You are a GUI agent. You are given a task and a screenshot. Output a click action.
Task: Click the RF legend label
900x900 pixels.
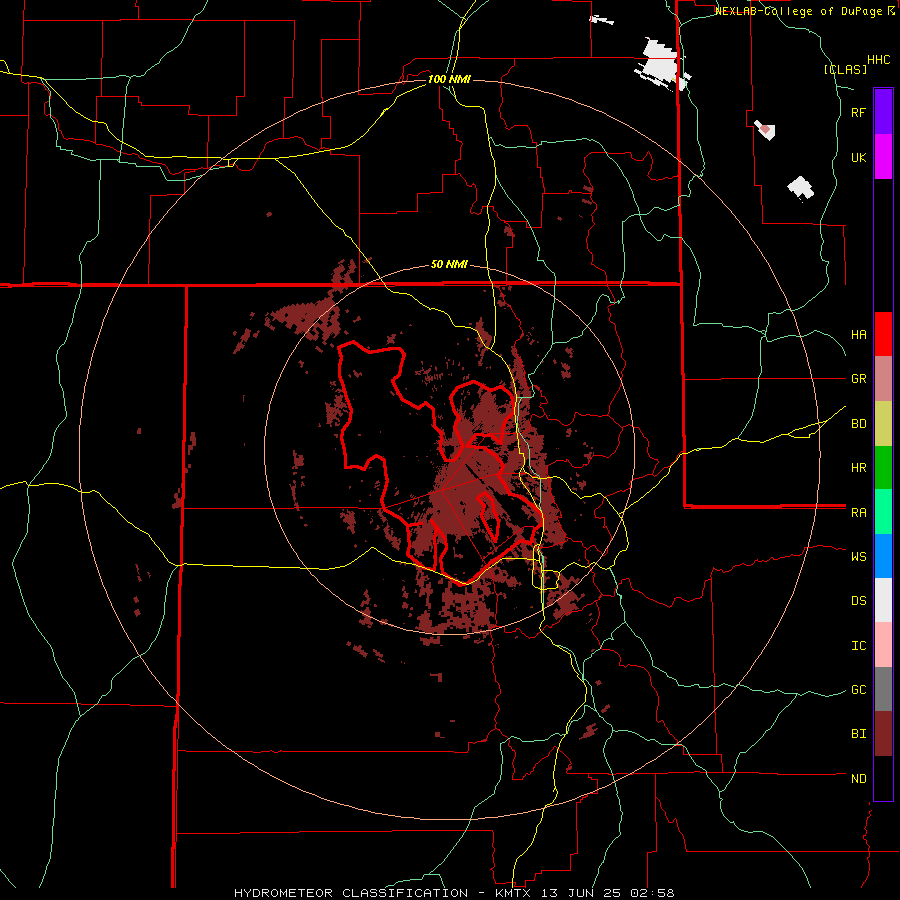(x=859, y=112)
